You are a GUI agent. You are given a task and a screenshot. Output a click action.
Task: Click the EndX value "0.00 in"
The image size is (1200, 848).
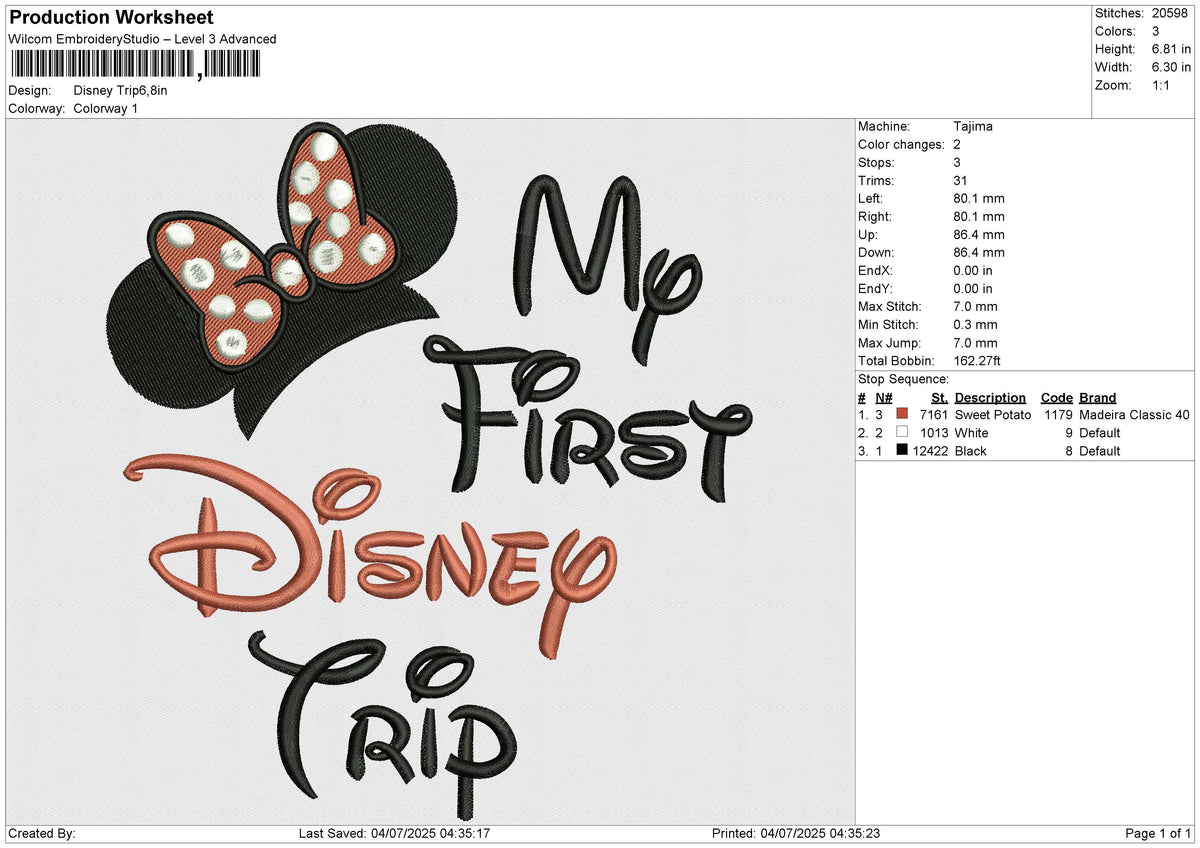[973, 270]
